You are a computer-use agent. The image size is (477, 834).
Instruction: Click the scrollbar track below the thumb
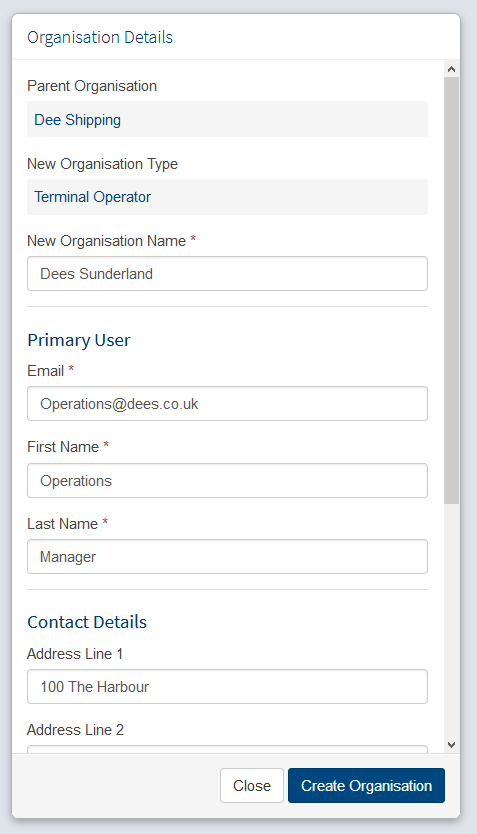pos(451,620)
